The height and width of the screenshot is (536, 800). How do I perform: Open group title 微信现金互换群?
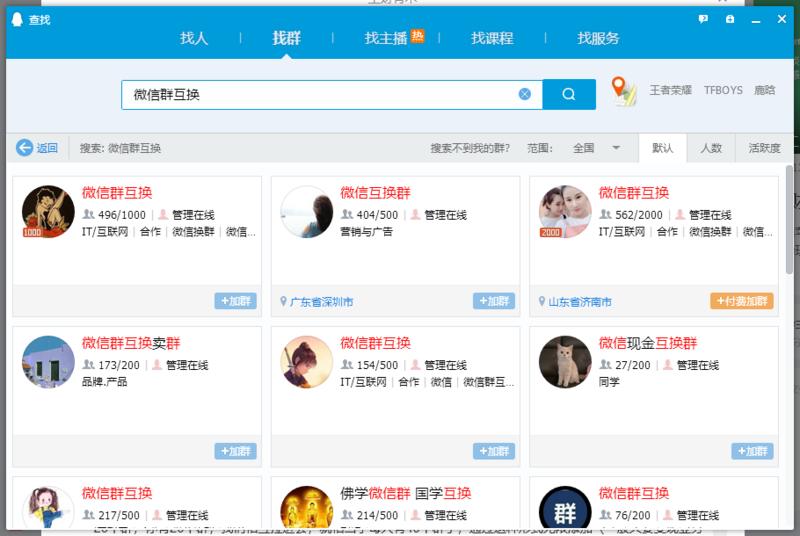tap(648, 343)
